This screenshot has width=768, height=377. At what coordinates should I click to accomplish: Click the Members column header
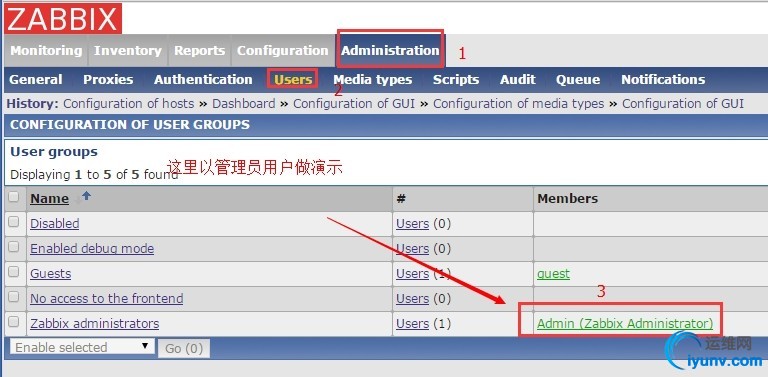pyautogui.click(x=568, y=198)
